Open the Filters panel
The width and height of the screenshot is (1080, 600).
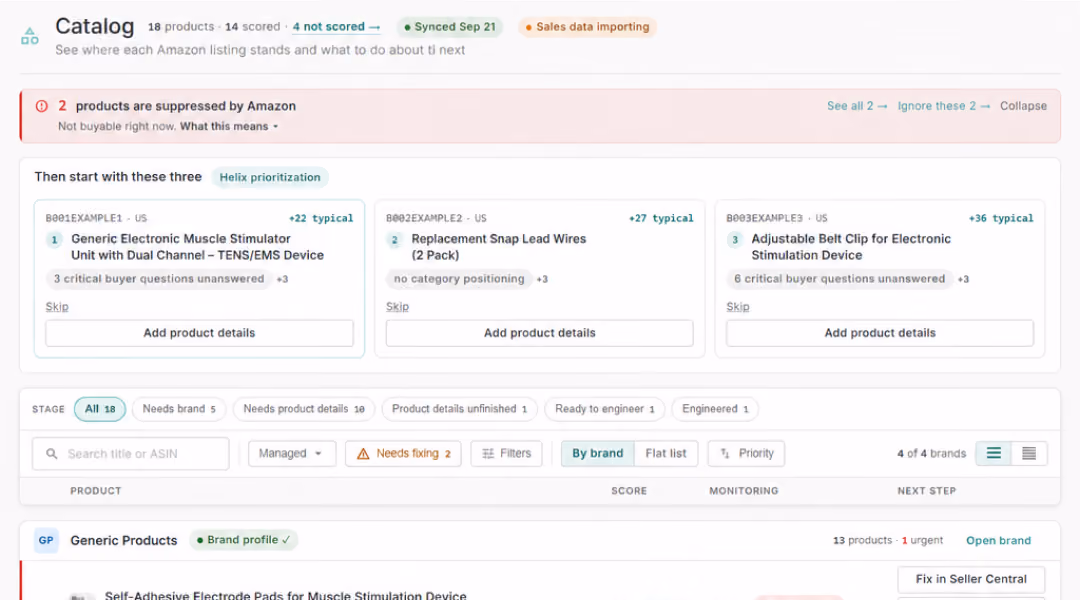[x=506, y=453]
